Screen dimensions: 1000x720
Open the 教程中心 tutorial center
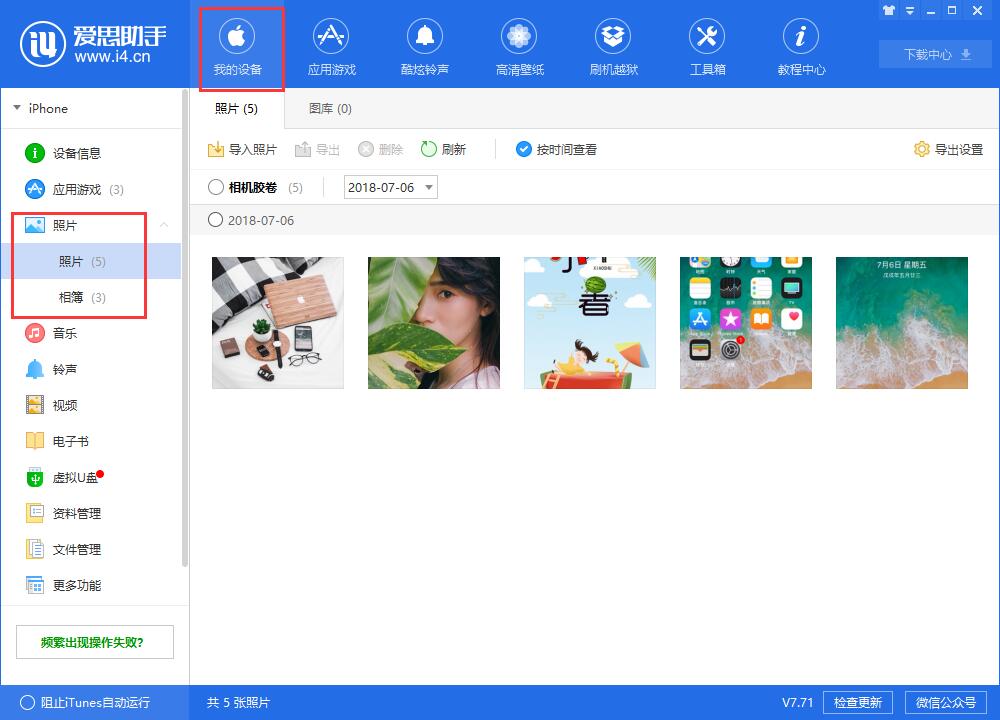click(x=800, y=45)
